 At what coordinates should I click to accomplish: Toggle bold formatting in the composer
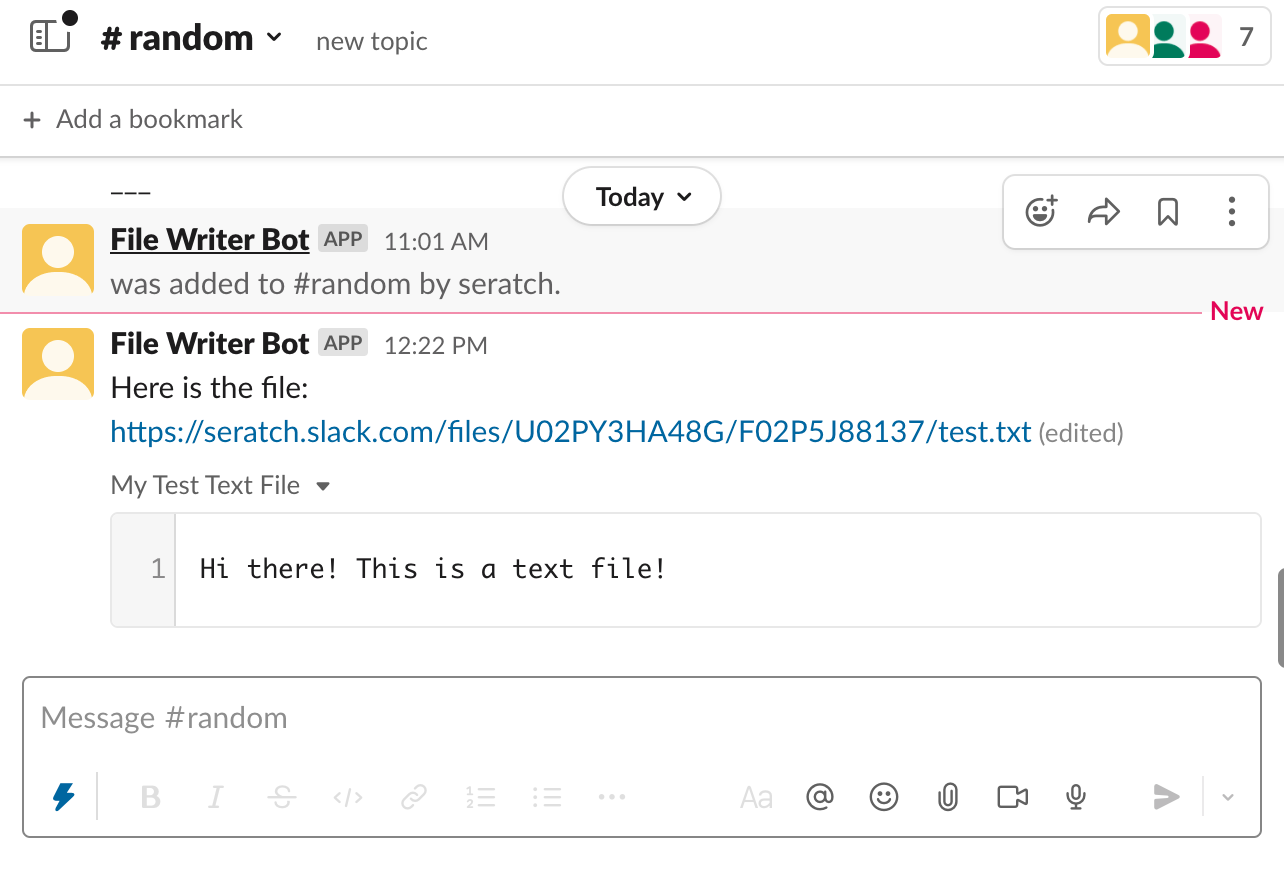point(150,797)
